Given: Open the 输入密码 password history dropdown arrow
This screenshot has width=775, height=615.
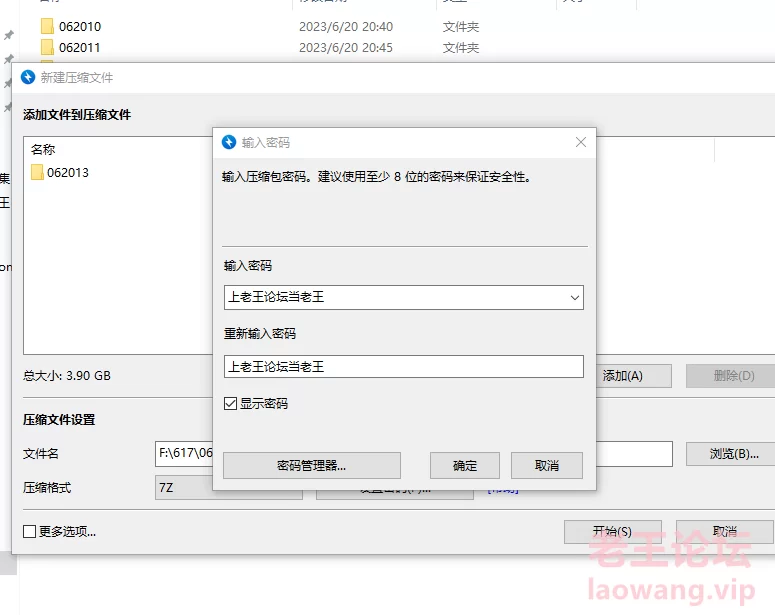Looking at the screenshot, I should (574, 298).
